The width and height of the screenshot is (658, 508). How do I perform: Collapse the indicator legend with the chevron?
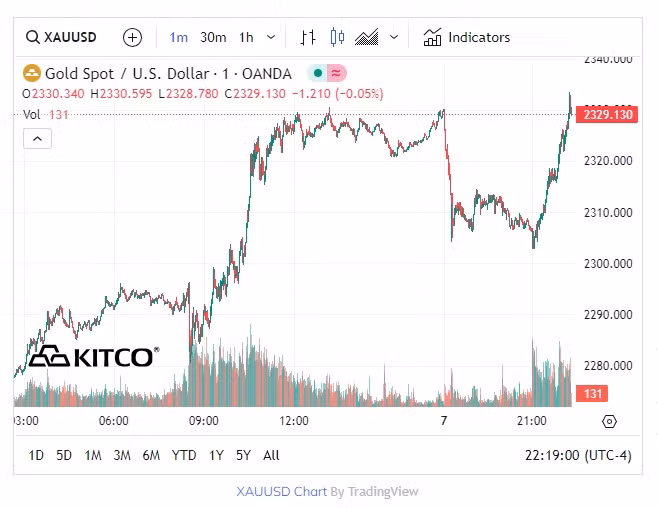tap(37, 139)
